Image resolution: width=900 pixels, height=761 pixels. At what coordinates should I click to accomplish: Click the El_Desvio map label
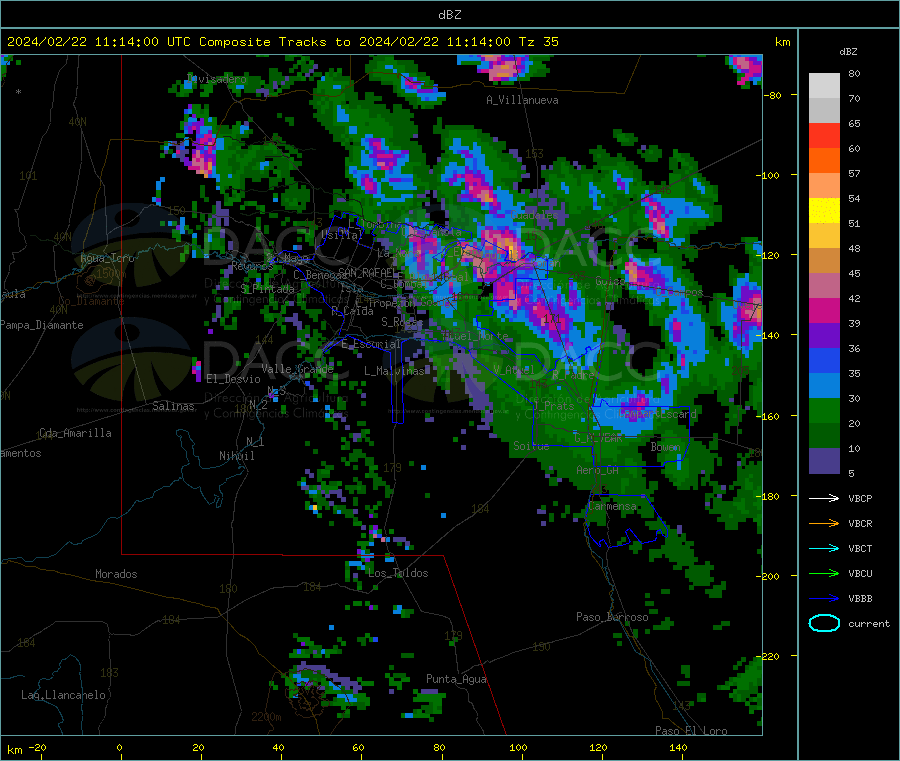(x=233, y=379)
